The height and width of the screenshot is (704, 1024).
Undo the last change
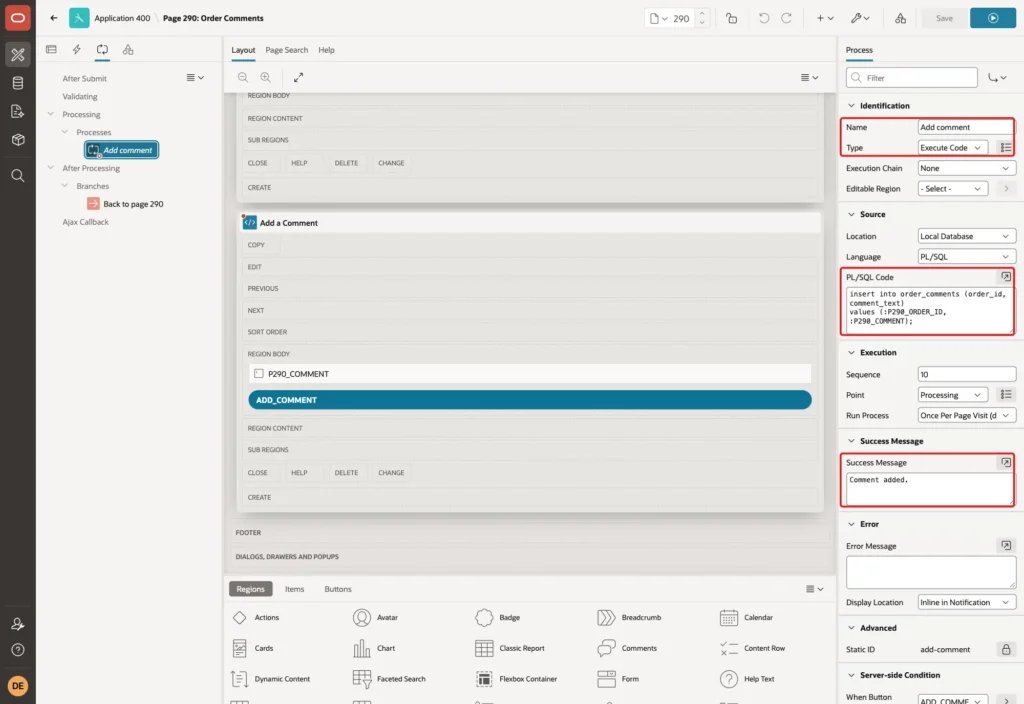(x=763, y=18)
